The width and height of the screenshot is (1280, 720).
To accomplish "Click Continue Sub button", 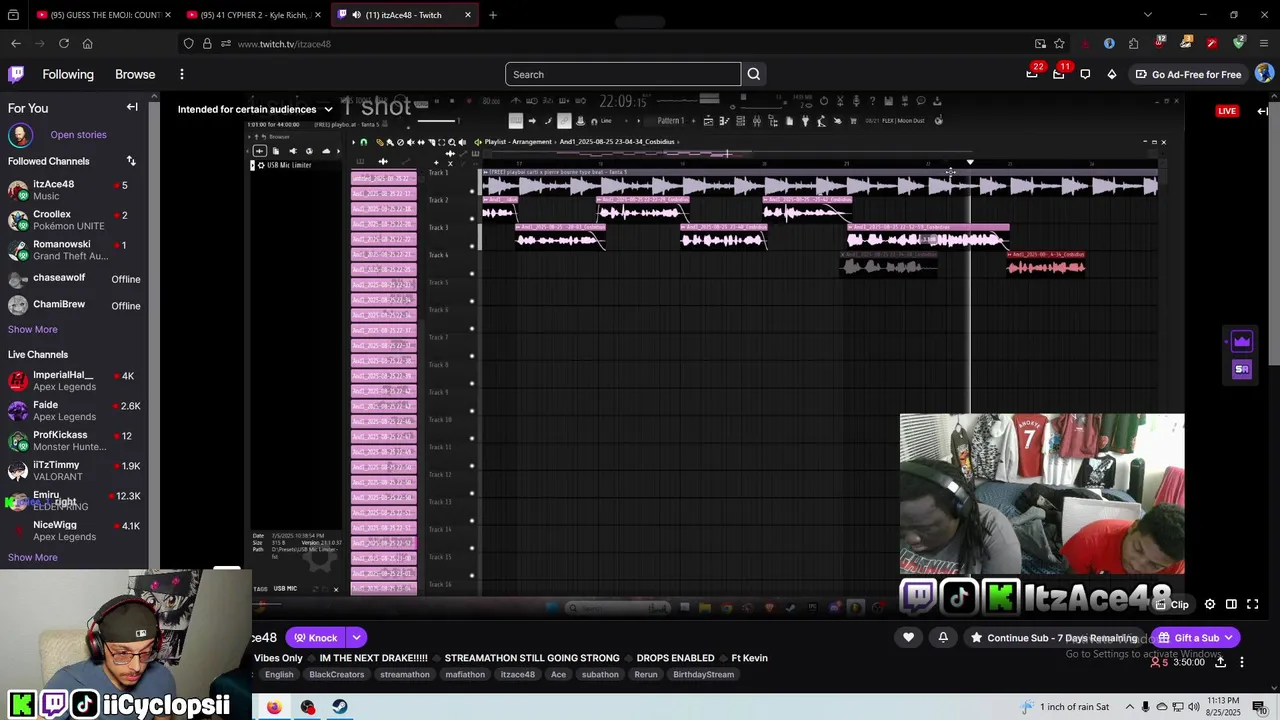I will click(x=1054, y=637).
